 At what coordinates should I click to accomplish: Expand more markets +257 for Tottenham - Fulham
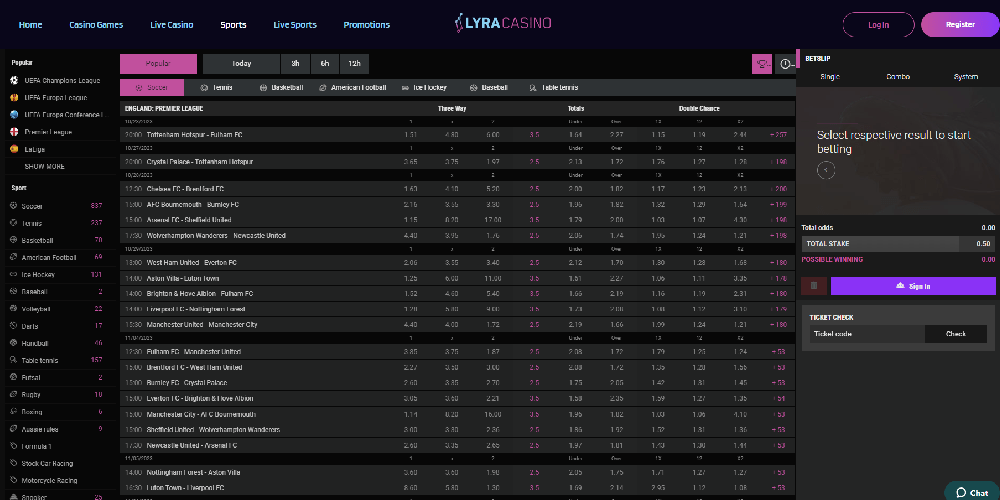coord(778,134)
